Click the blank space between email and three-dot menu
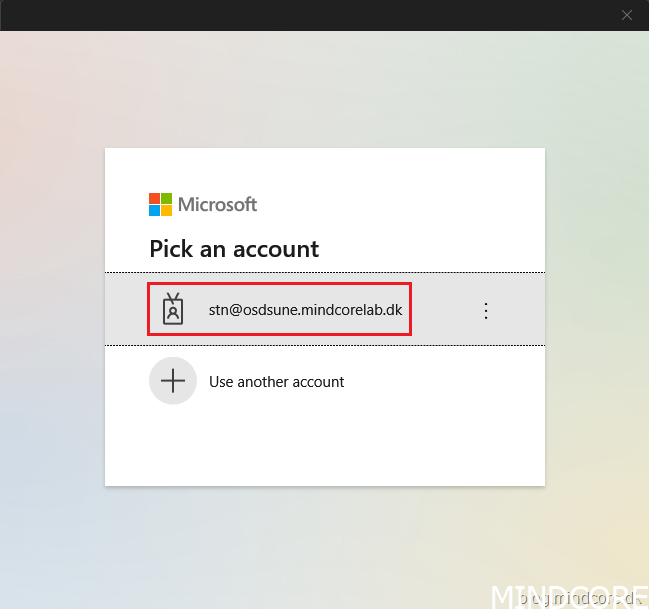This screenshot has width=649, height=609. point(445,310)
